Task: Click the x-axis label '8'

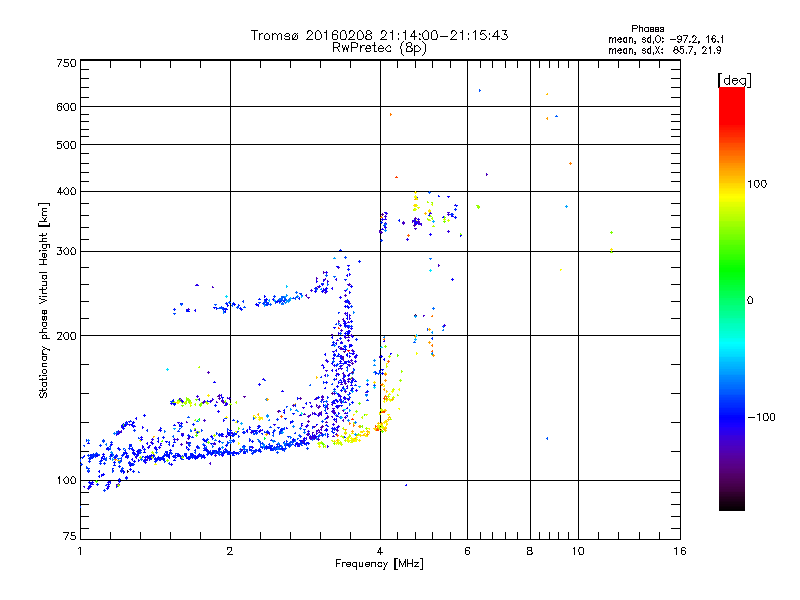Action: coord(530,551)
